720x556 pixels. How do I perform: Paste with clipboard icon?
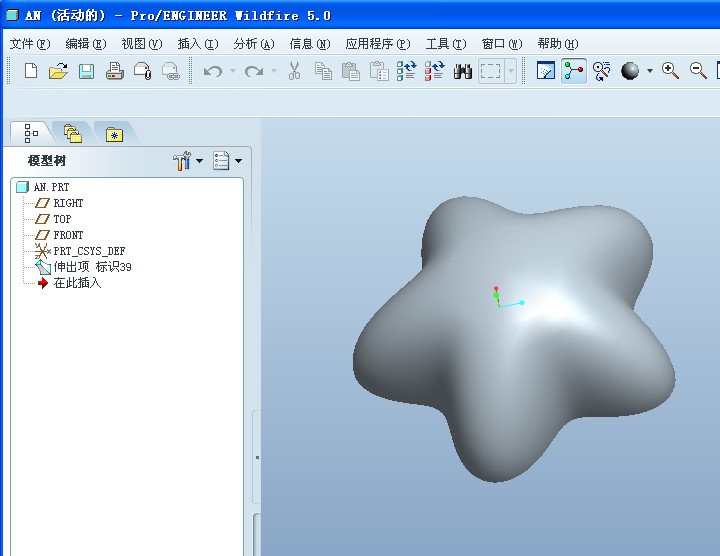coord(351,71)
